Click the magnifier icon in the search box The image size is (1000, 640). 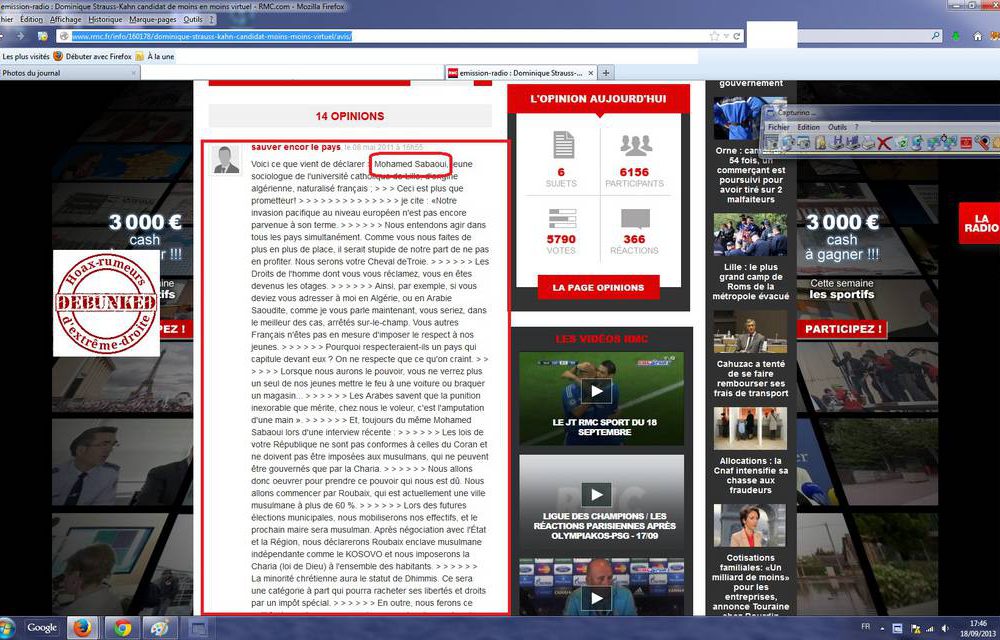(936, 36)
